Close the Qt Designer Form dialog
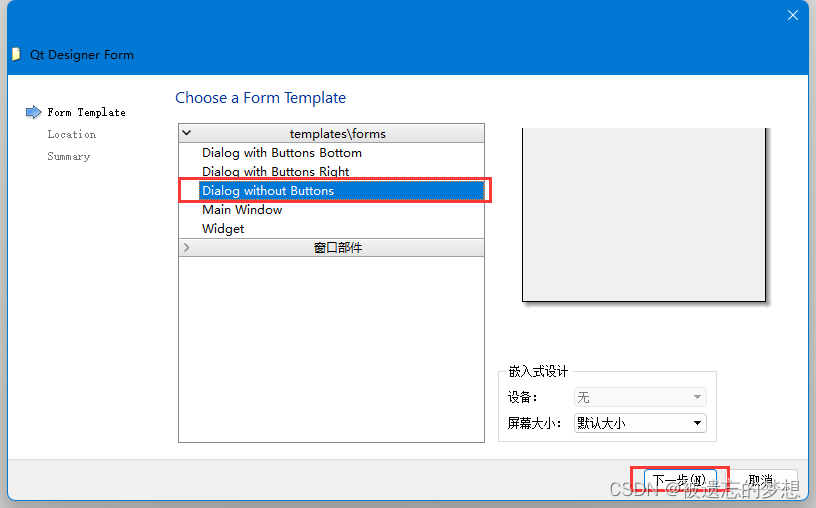Screen dimensions: 816x508 click(x=792, y=15)
